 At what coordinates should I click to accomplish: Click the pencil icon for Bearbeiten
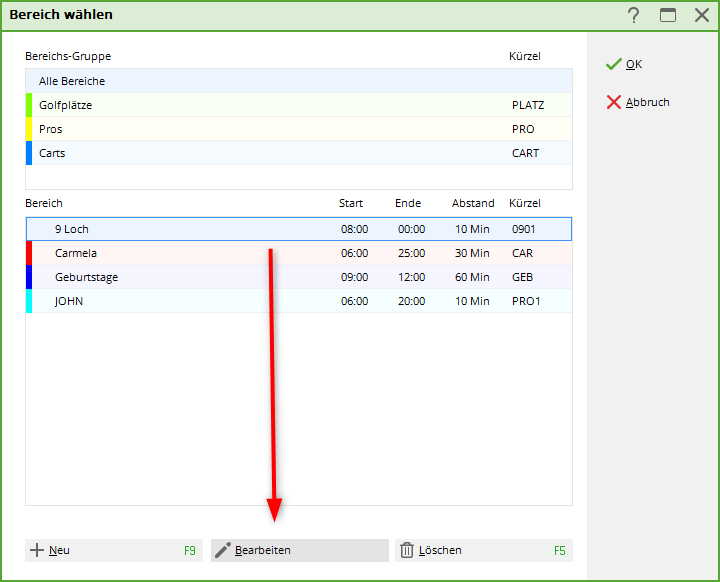(223, 550)
